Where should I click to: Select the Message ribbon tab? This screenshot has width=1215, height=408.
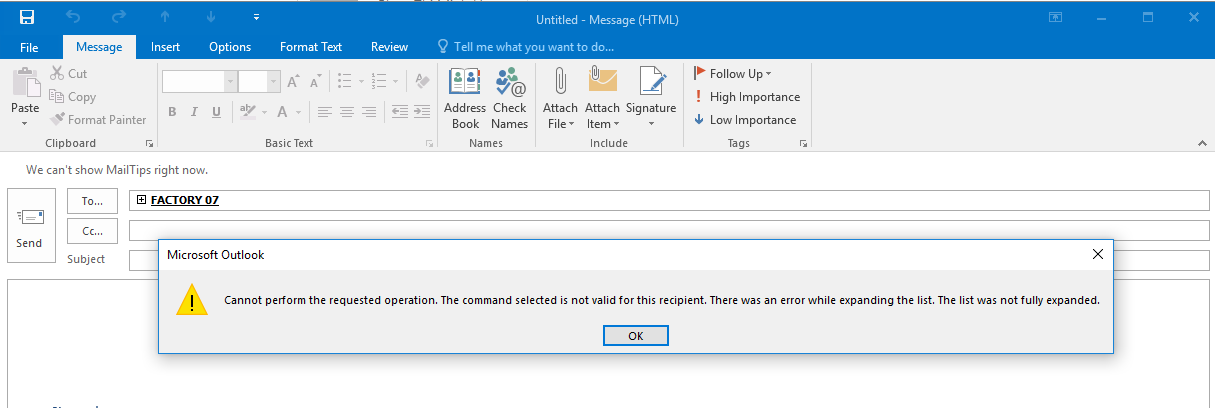point(99,47)
